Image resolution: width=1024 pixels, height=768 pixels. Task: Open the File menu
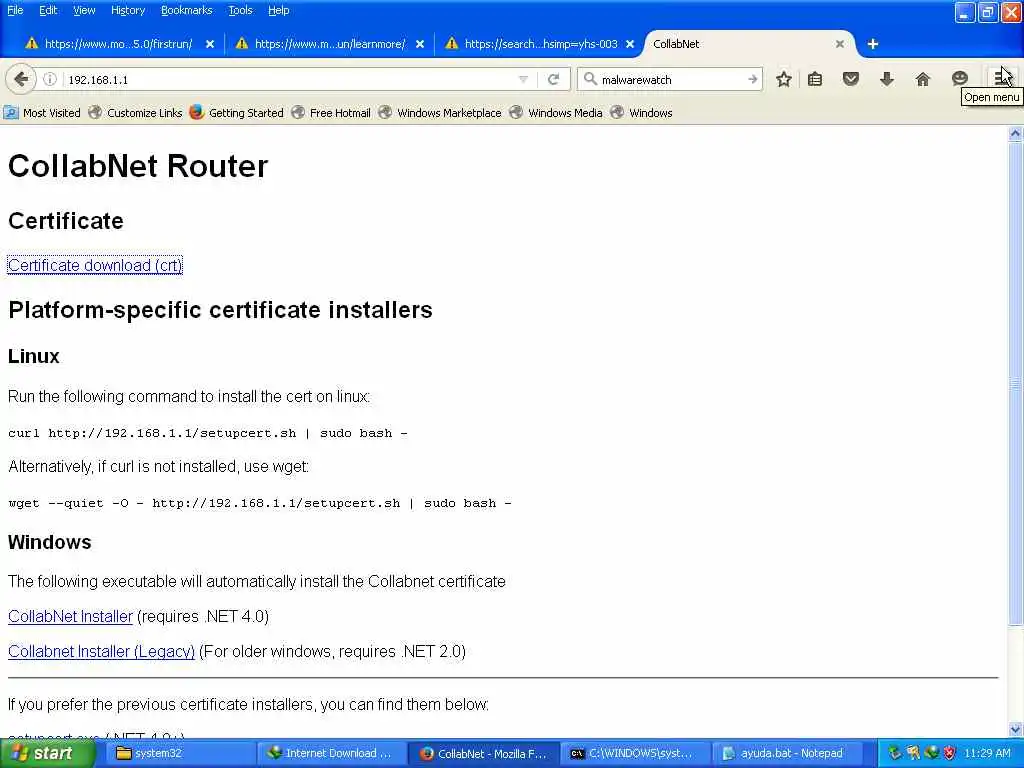point(15,10)
